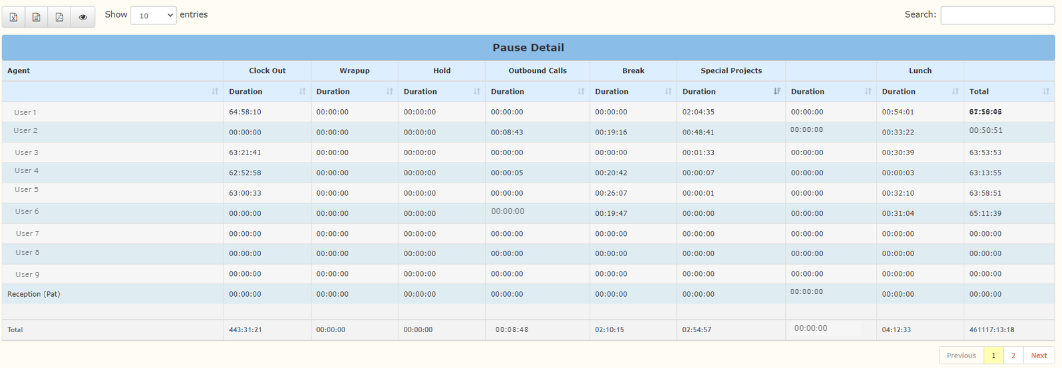Click the Wrapup group header

(355, 70)
